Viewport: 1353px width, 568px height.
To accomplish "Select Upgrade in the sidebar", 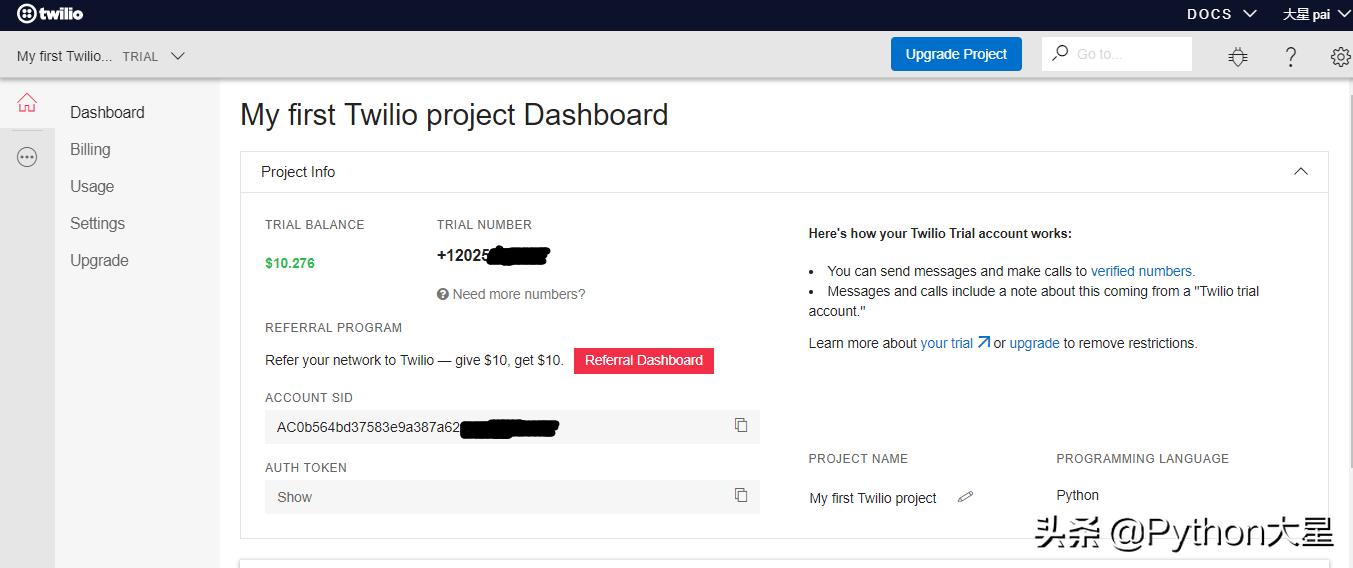I will (99, 260).
